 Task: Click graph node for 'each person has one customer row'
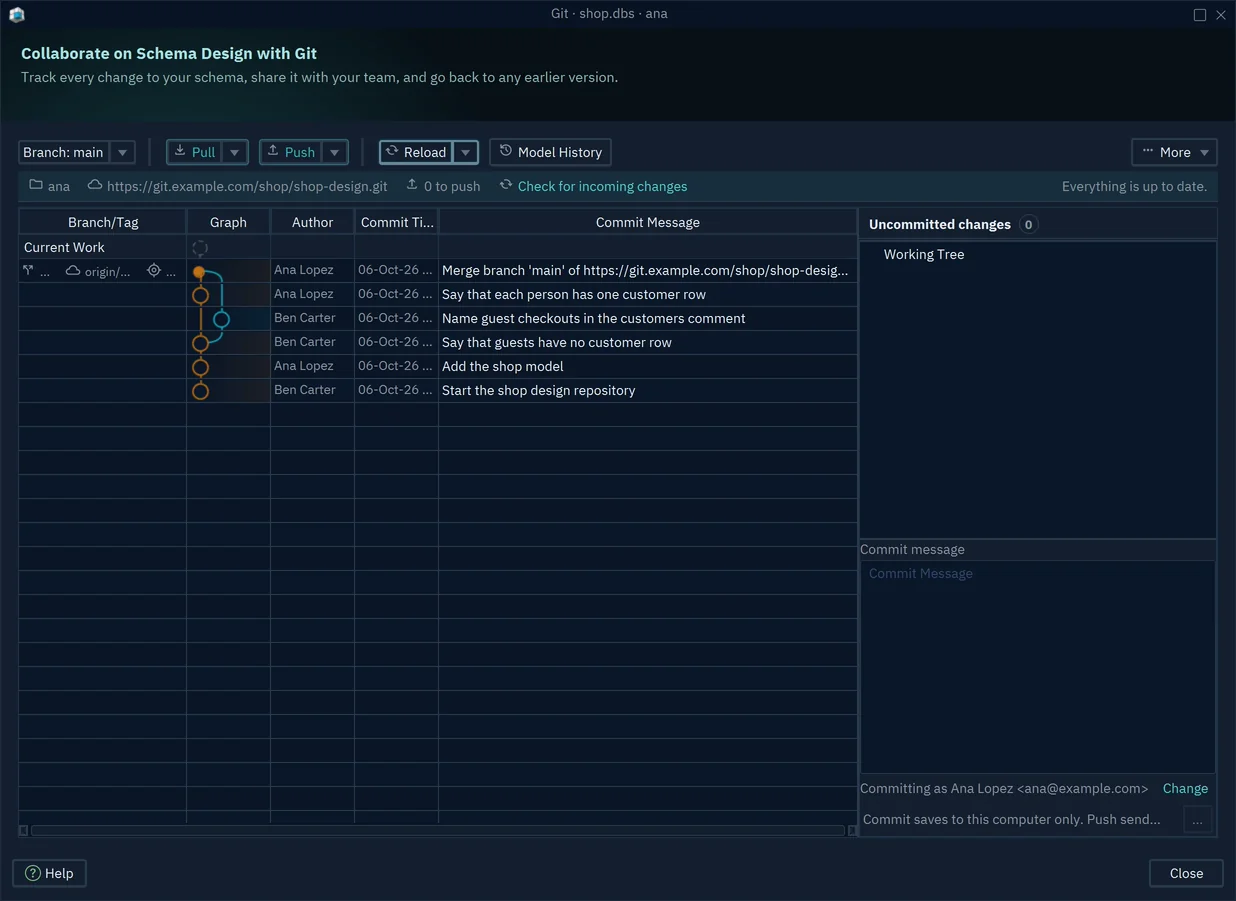(x=200, y=295)
